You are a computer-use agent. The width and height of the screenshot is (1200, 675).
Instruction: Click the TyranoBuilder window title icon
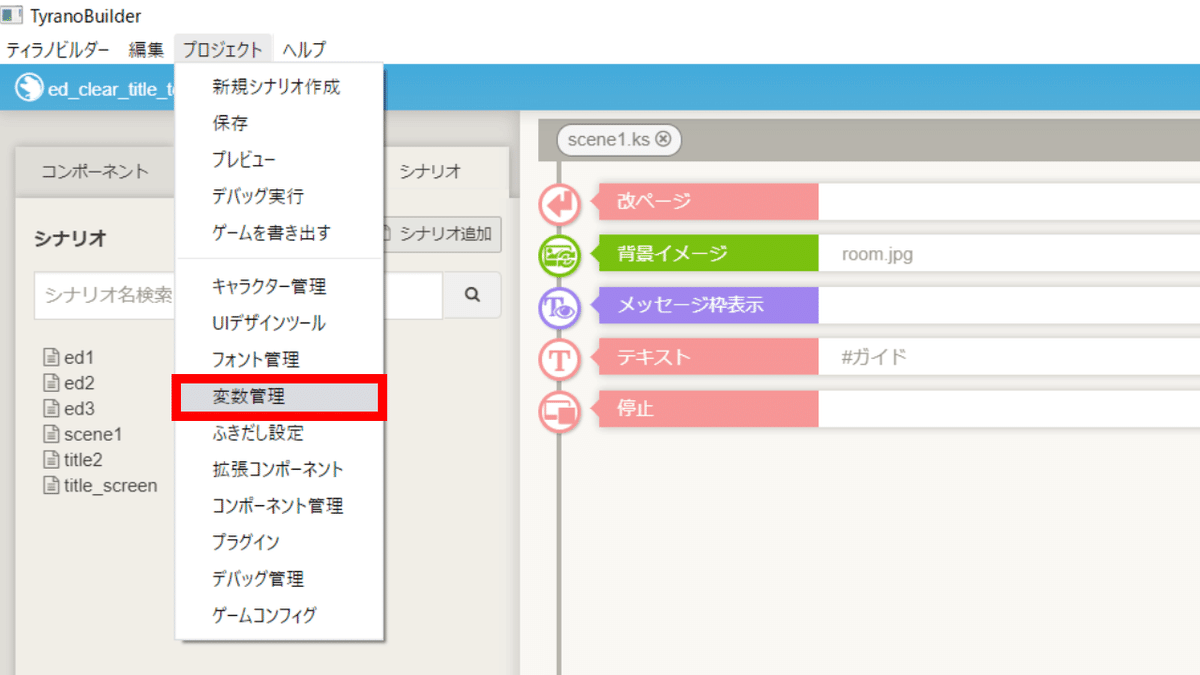click(x=13, y=16)
